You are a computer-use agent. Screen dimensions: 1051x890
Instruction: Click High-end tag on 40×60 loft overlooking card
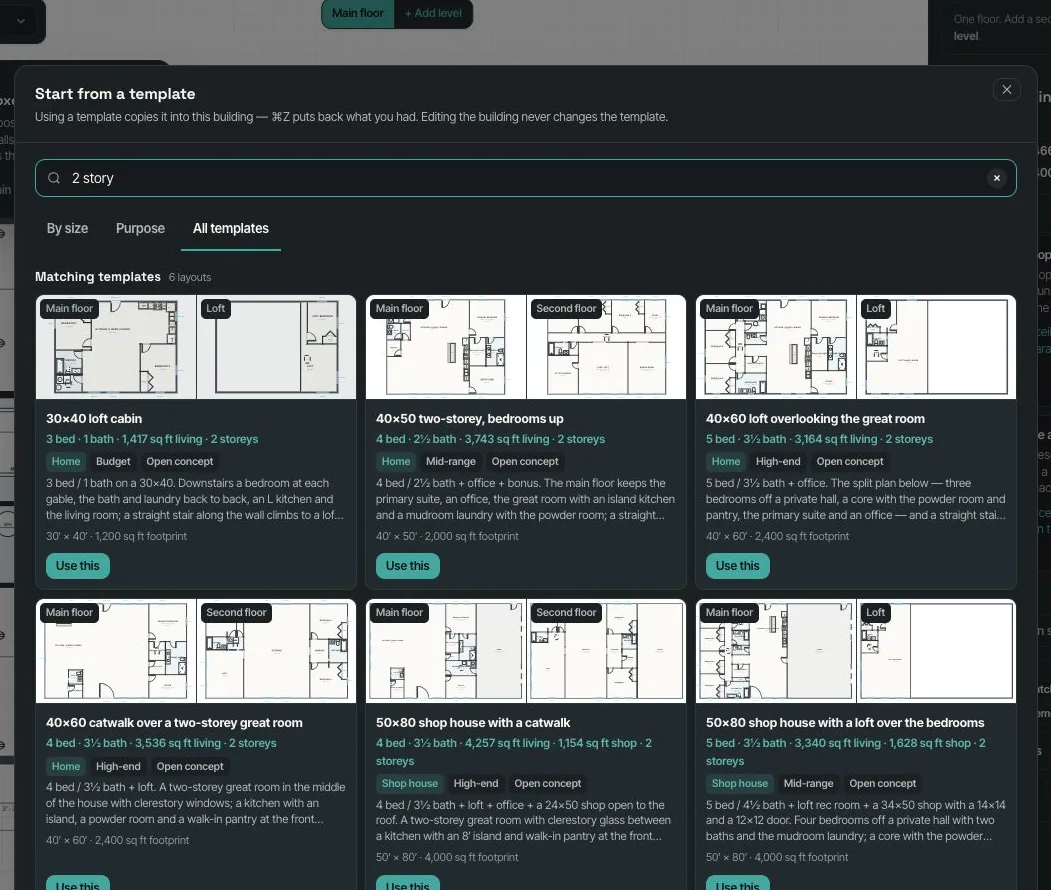coord(778,462)
